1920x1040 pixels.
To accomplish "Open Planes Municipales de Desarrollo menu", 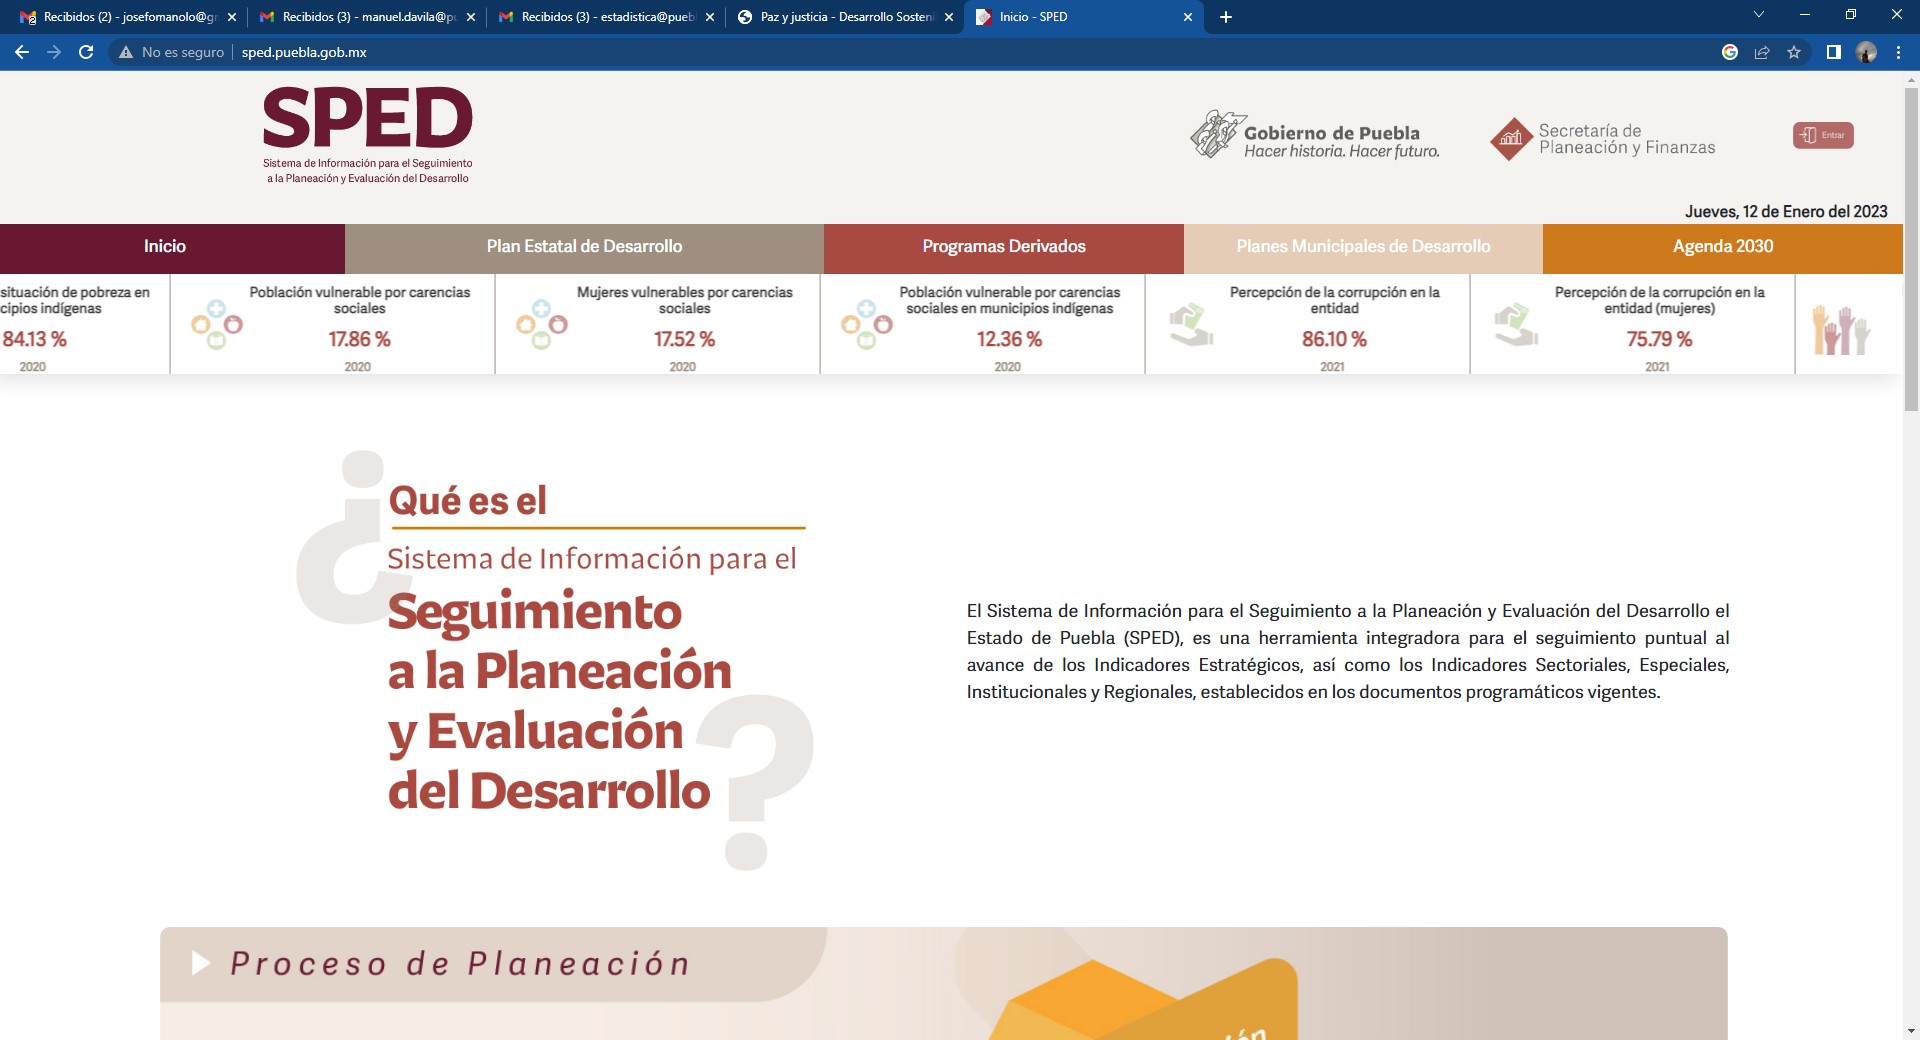I will (x=1363, y=247).
